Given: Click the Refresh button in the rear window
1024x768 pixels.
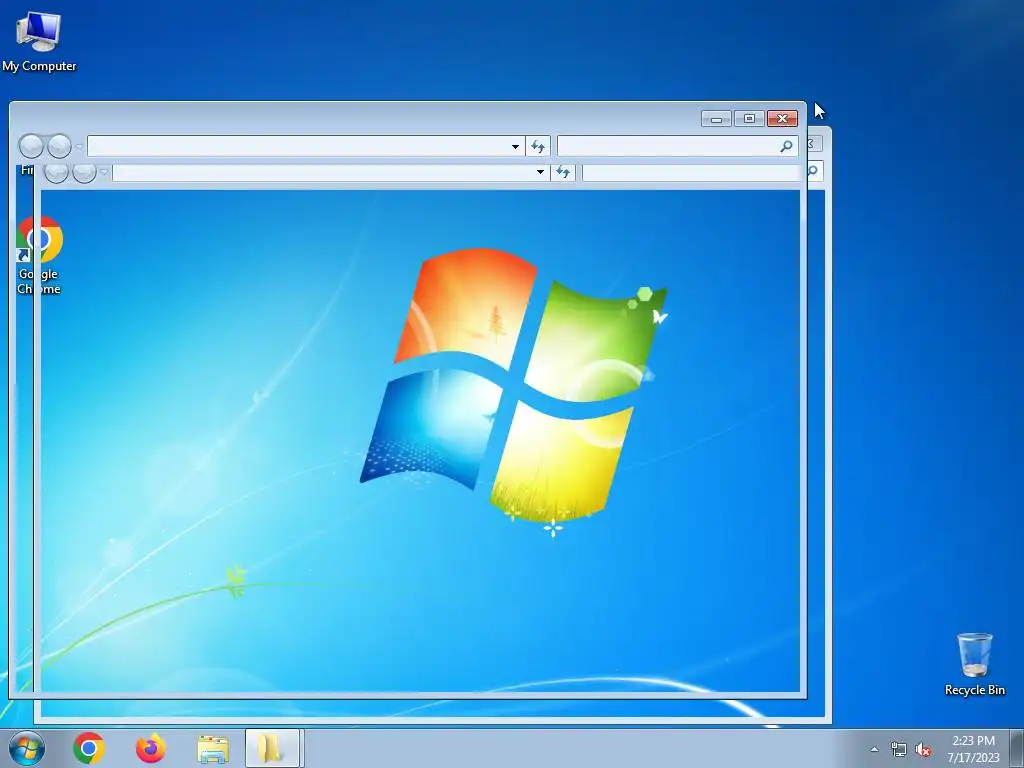Looking at the screenshot, I should coord(563,172).
